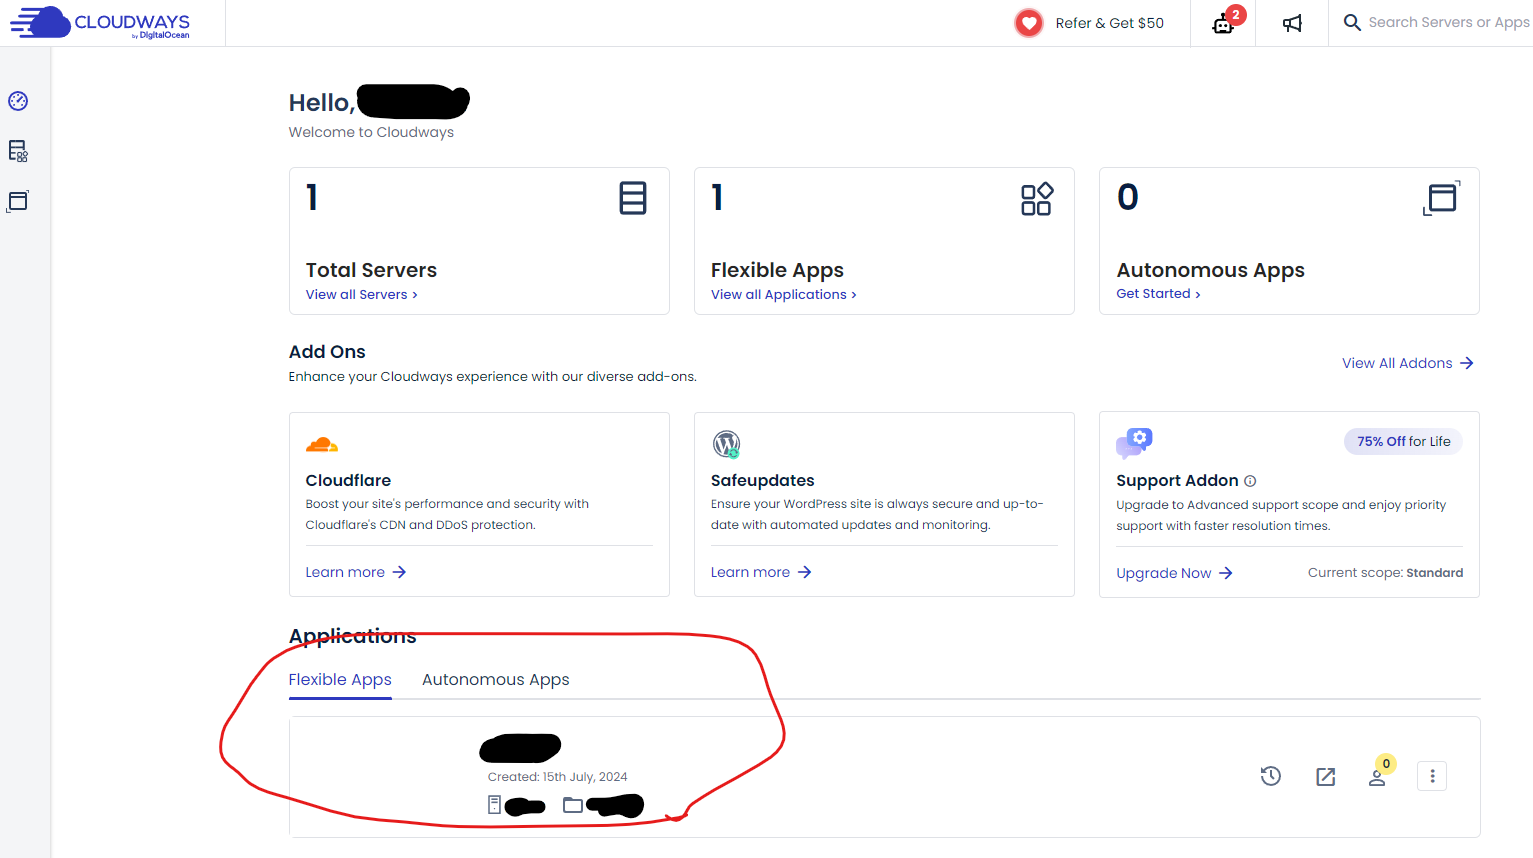Click the Autonomous Apps window icon
The width and height of the screenshot is (1533, 858).
tap(1441, 198)
